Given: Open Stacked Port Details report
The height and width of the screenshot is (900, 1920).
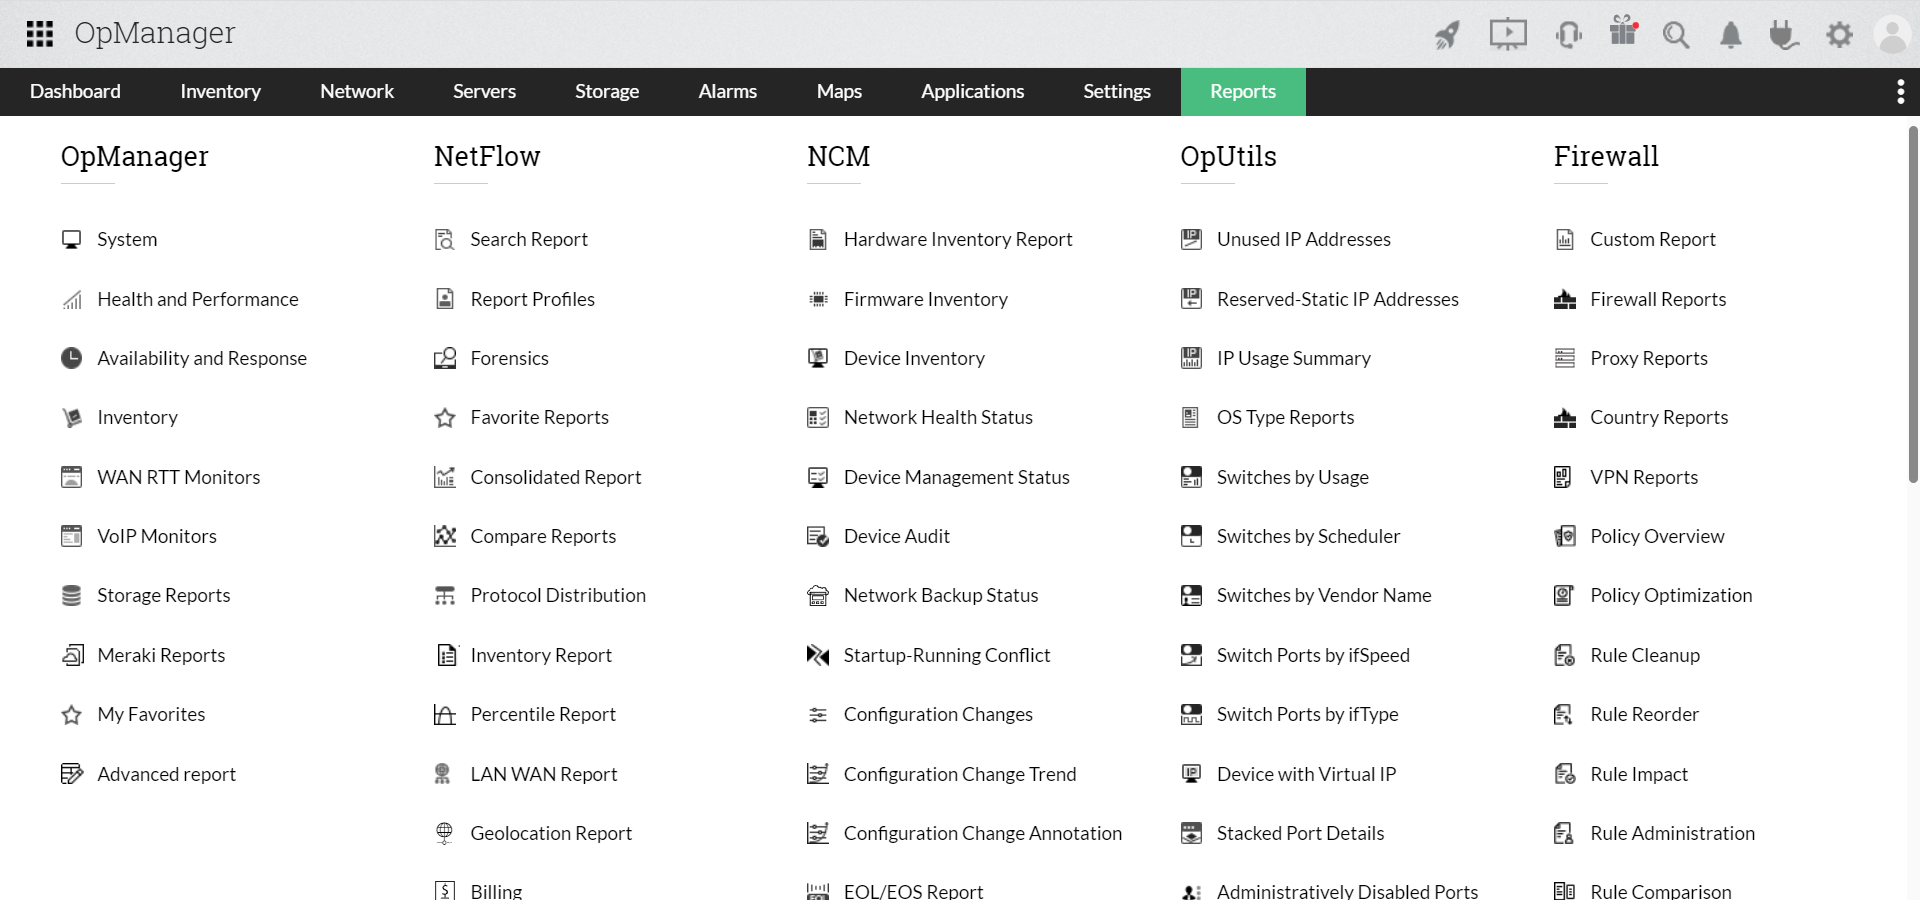Looking at the screenshot, I should [x=1300, y=833].
